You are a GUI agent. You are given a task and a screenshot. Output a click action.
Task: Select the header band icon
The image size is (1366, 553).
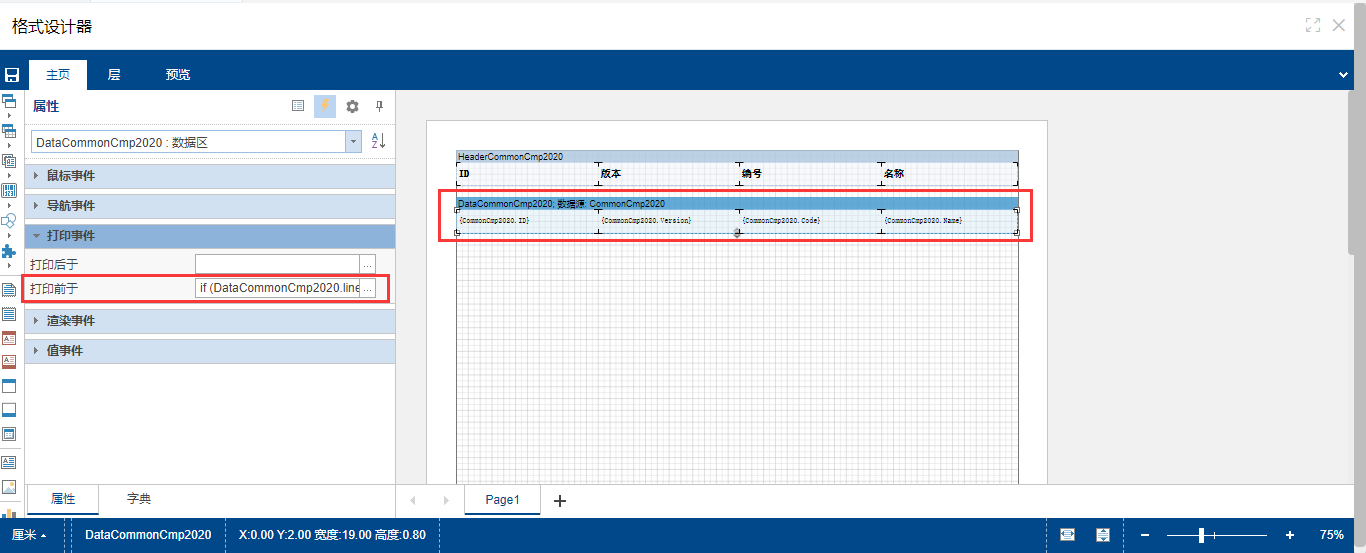pos(9,385)
